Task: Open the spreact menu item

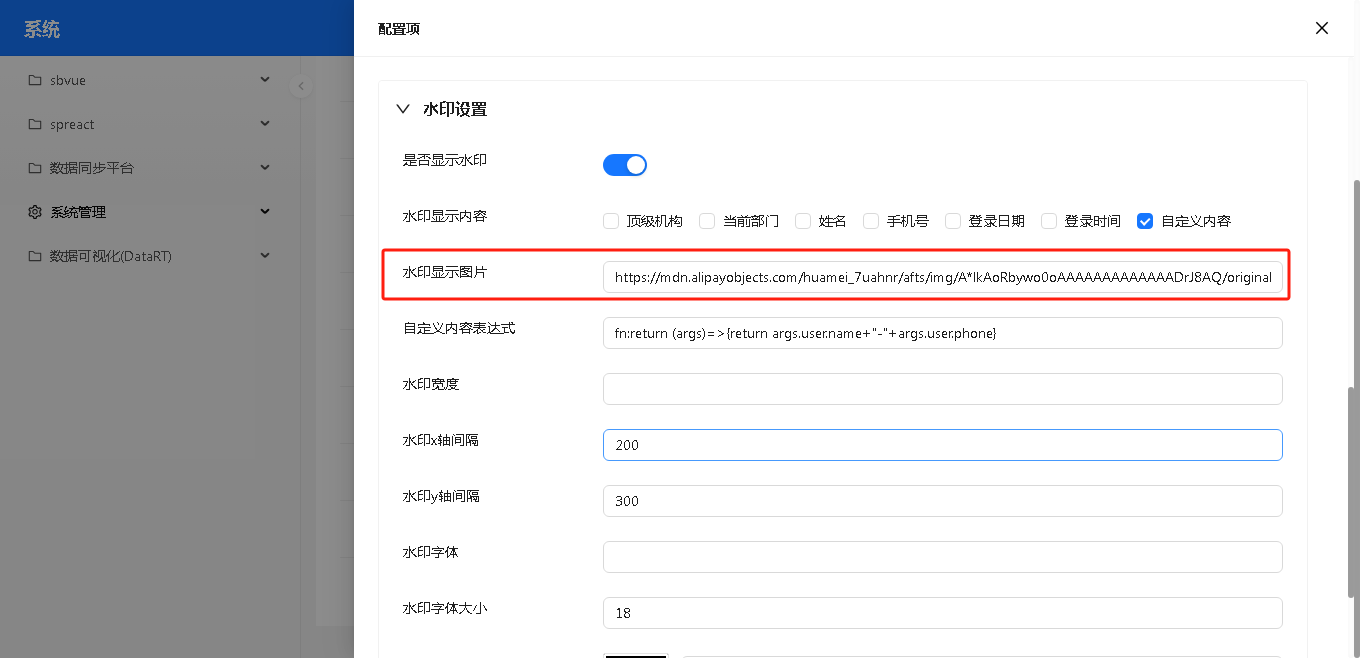Action: [x=72, y=124]
